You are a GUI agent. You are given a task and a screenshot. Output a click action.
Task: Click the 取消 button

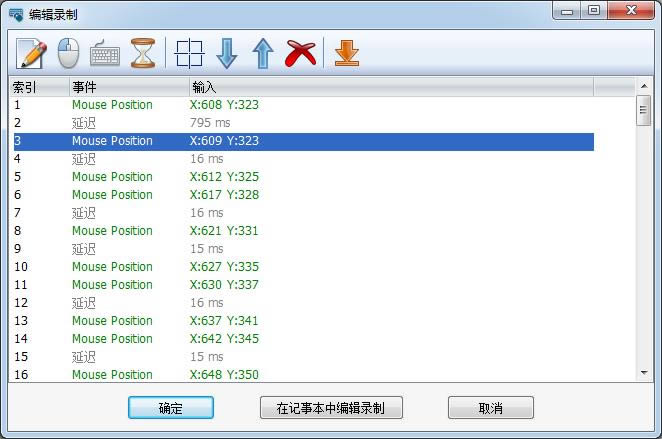(490, 408)
